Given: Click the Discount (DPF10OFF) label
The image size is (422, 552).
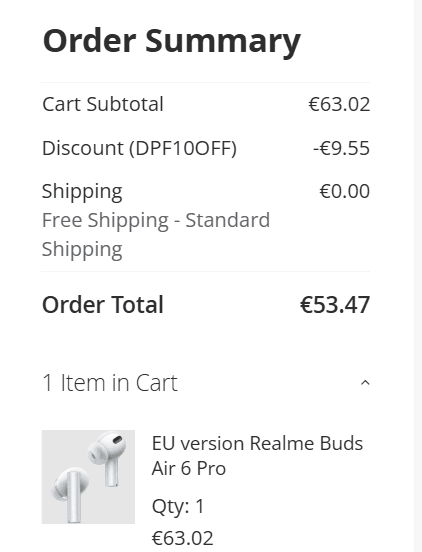Looking at the screenshot, I should [139, 148].
